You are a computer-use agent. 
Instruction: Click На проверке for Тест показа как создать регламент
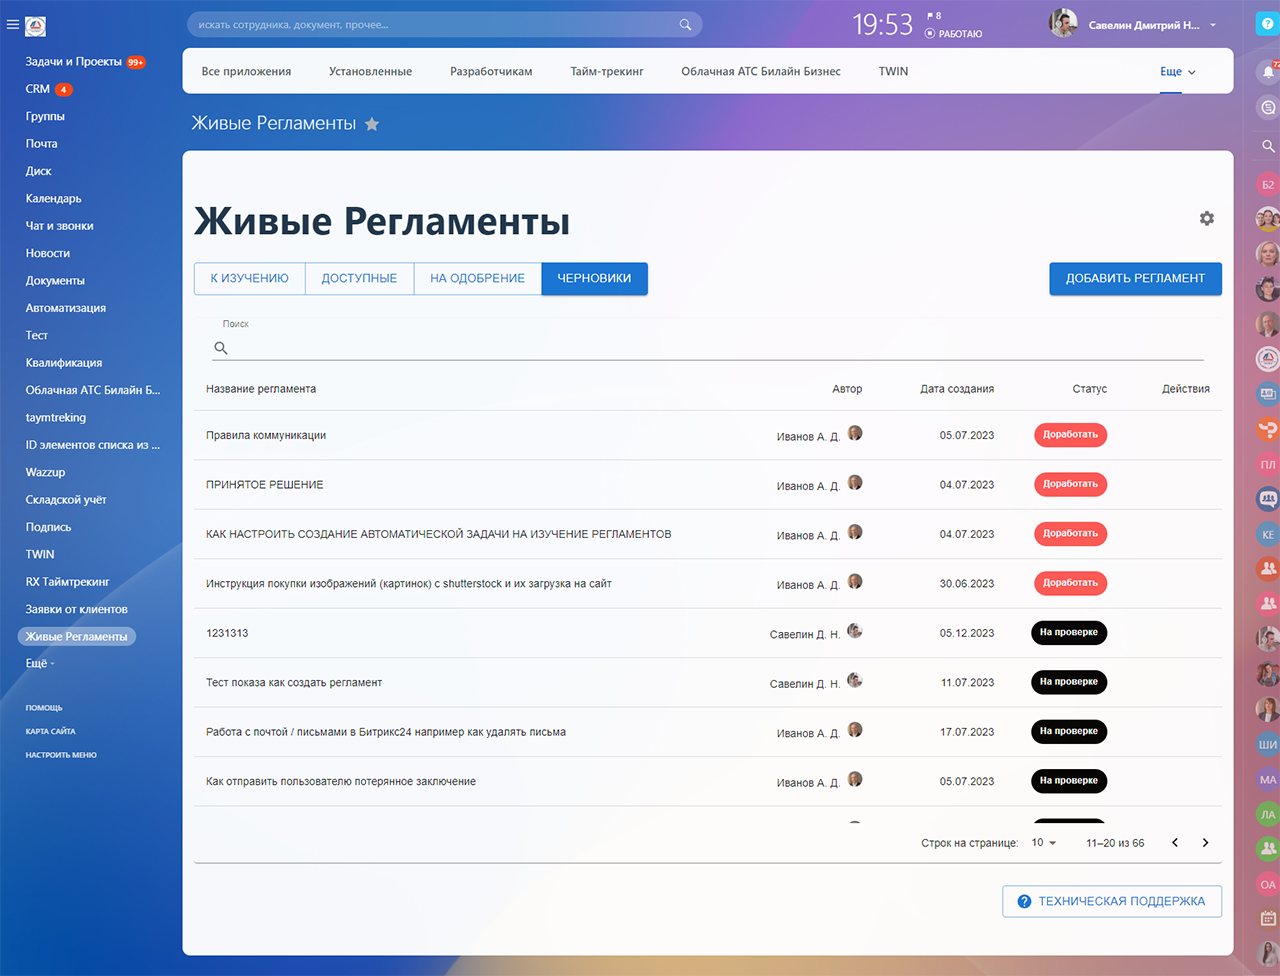pos(1069,682)
